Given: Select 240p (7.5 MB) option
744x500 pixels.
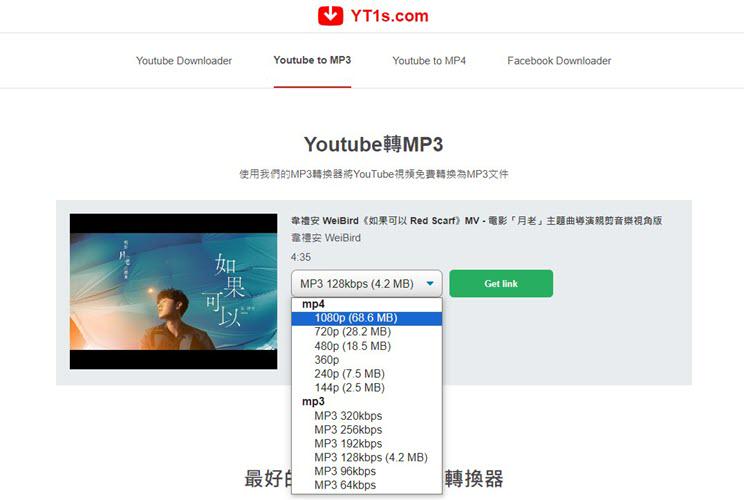Looking at the screenshot, I should (x=367, y=374).
